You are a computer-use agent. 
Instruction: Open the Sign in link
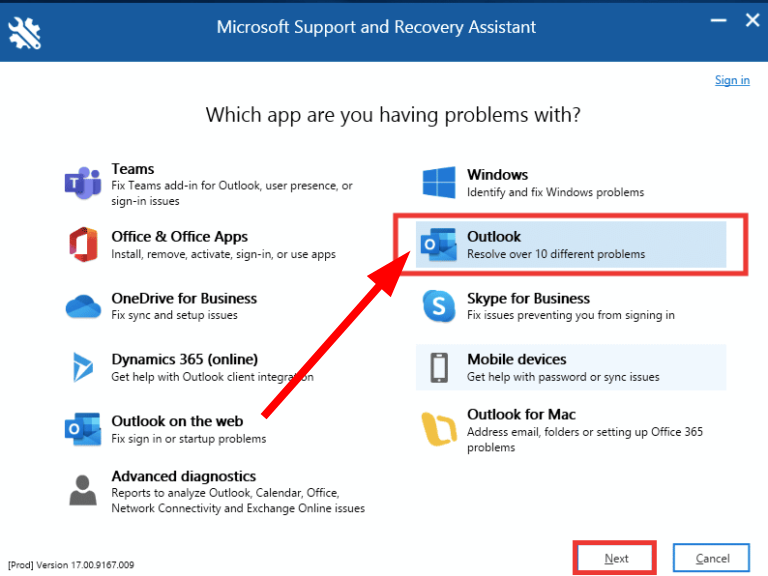[732, 80]
